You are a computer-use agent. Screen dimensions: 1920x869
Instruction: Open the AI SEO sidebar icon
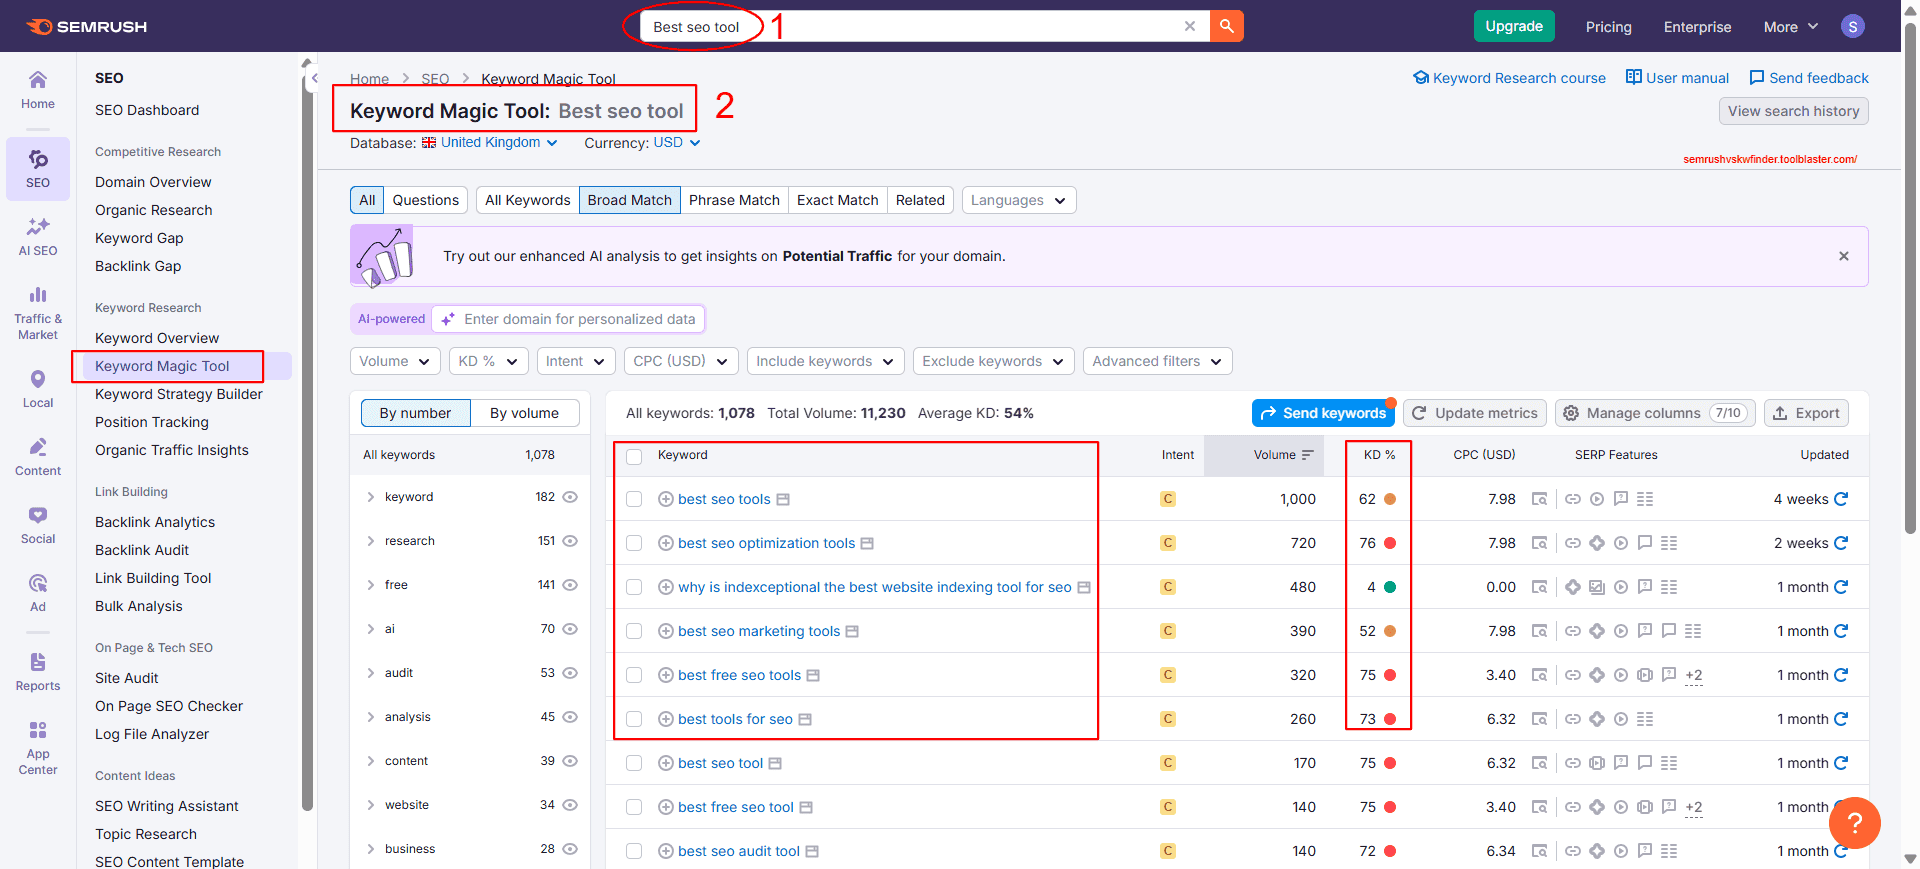click(38, 237)
